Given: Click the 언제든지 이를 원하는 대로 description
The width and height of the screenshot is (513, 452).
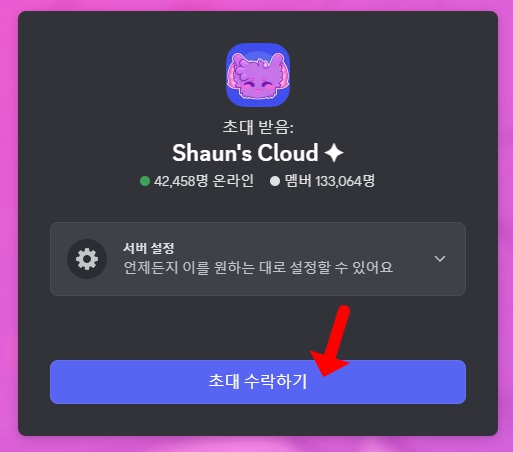Looking at the screenshot, I should click(x=258, y=267).
